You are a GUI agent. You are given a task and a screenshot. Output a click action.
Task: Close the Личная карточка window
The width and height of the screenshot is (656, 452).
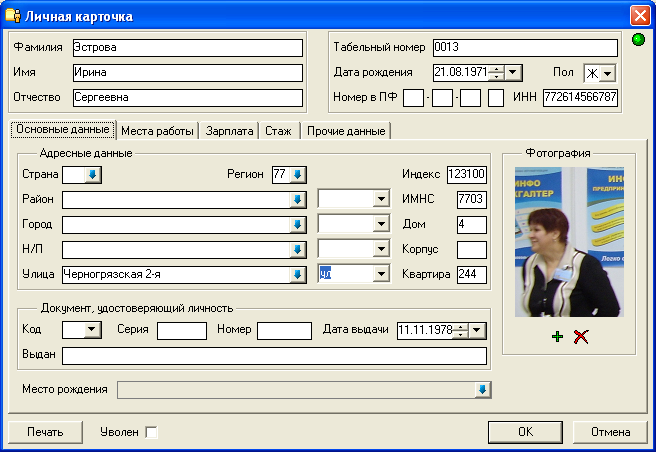pyautogui.click(x=640, y=16)
